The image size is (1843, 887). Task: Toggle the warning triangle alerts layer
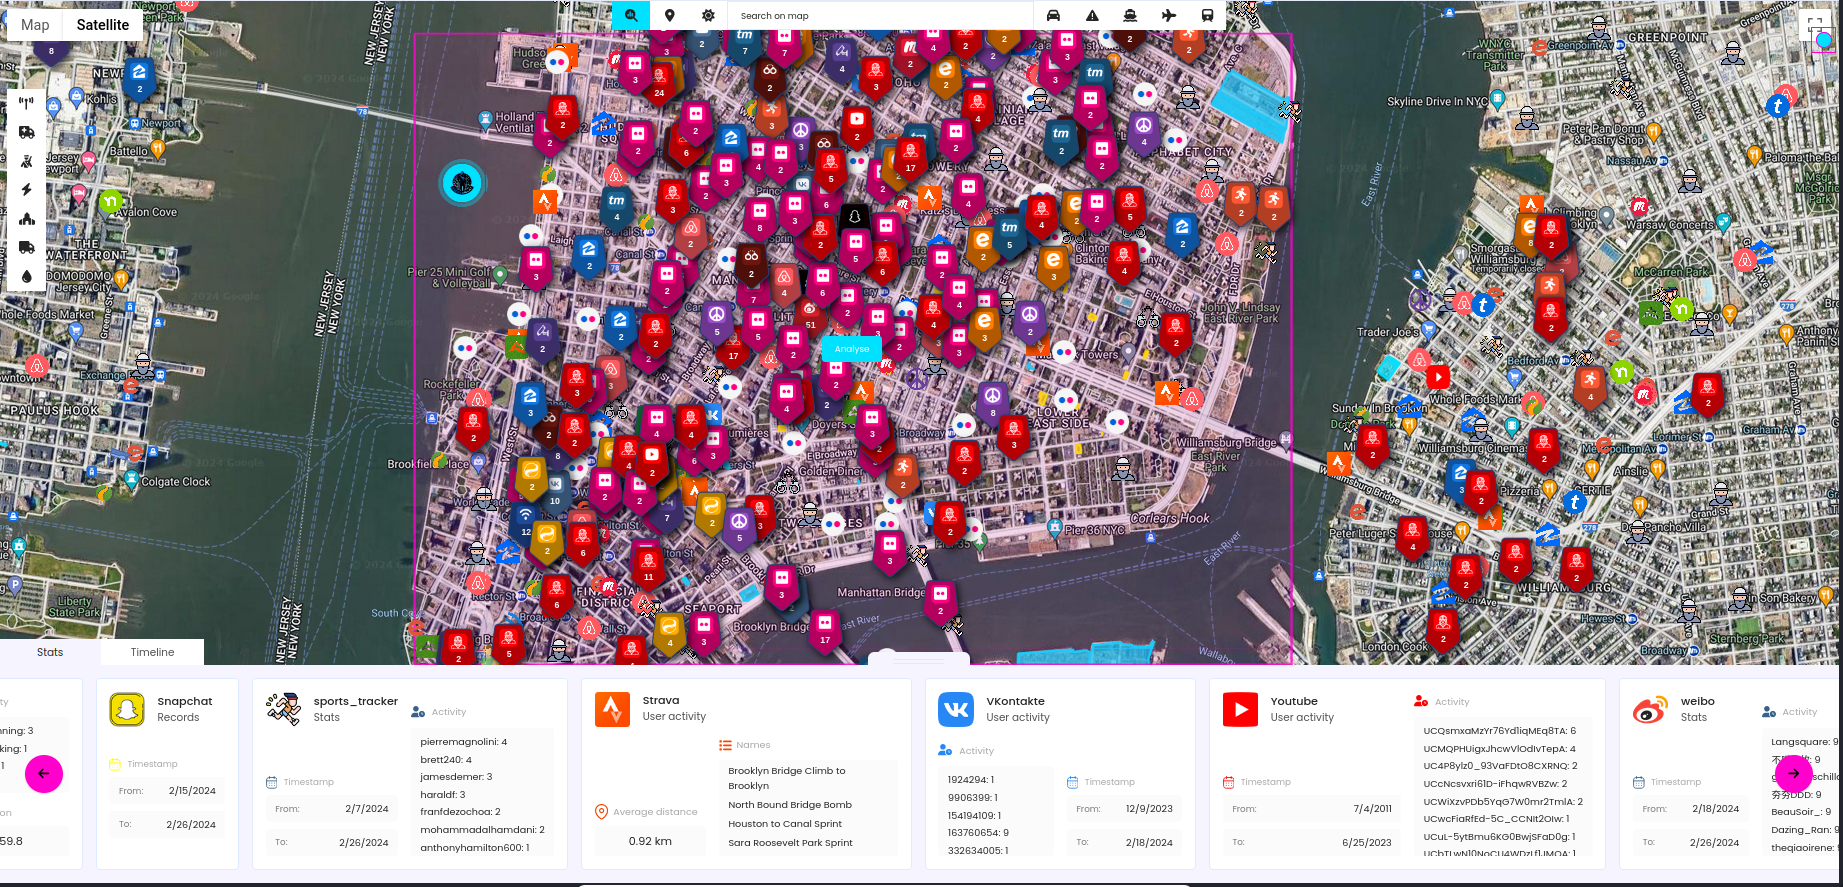(1092, 15)
